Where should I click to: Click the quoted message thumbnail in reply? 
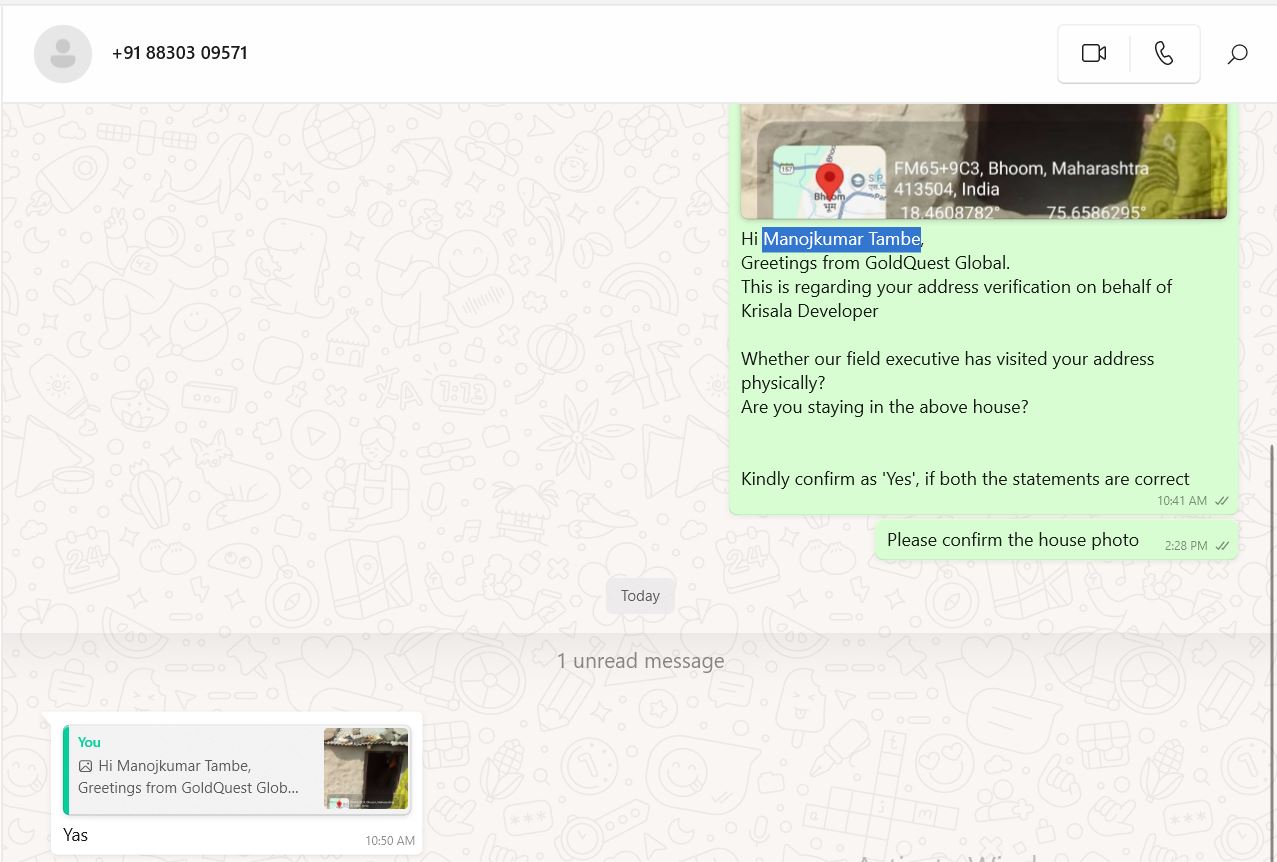pyautogui.click(x=366, y=768)
